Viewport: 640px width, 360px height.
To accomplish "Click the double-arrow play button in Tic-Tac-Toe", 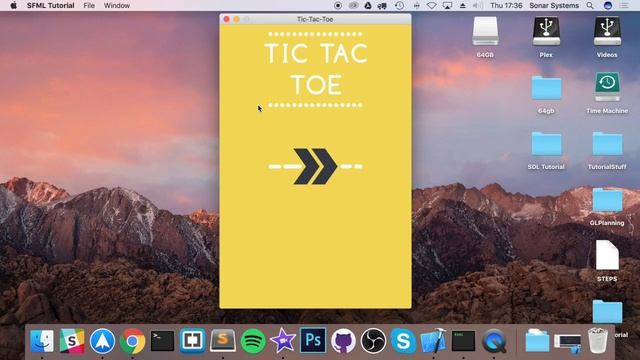I will (315, 166).
